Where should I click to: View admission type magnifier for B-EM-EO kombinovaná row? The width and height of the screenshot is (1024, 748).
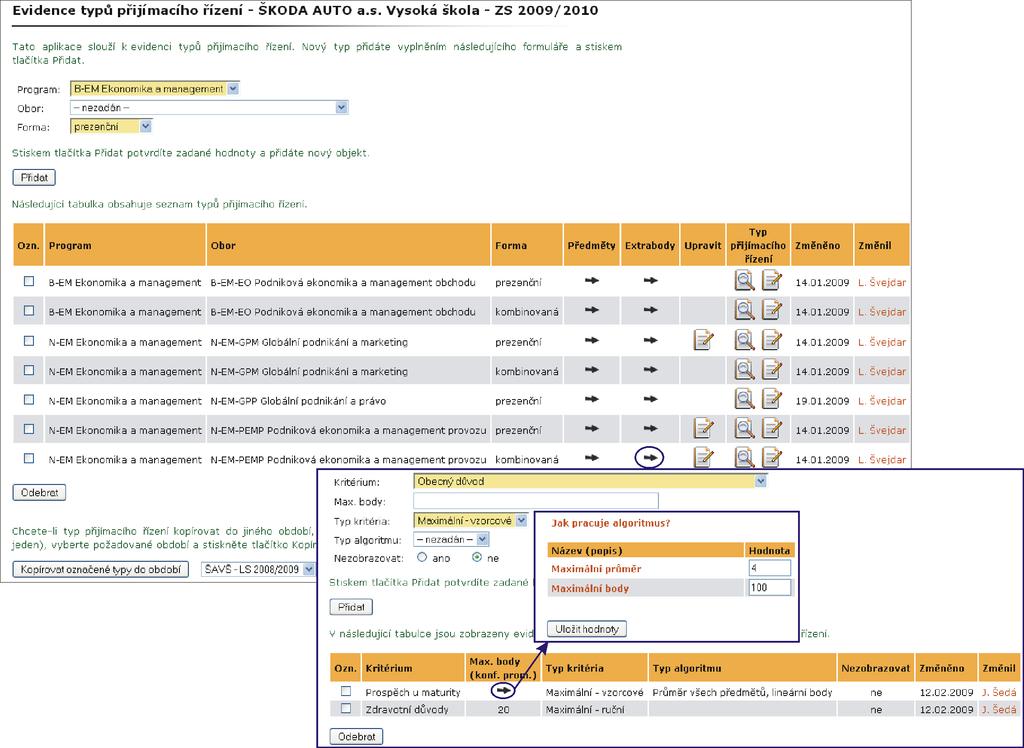(x=744, y=310)
